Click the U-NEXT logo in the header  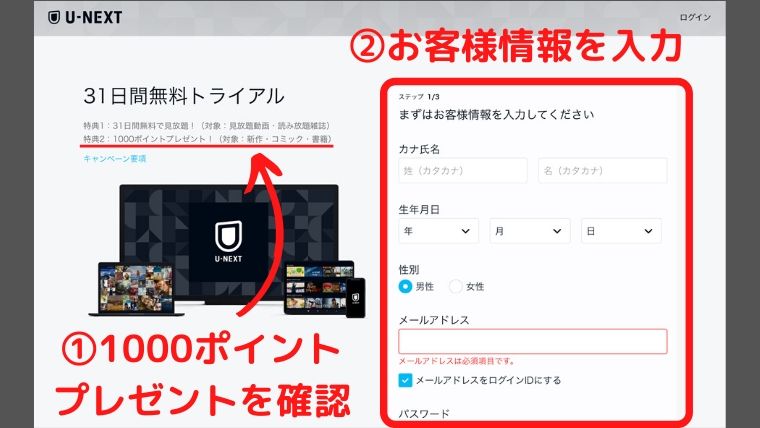click(x=85, y=17)
